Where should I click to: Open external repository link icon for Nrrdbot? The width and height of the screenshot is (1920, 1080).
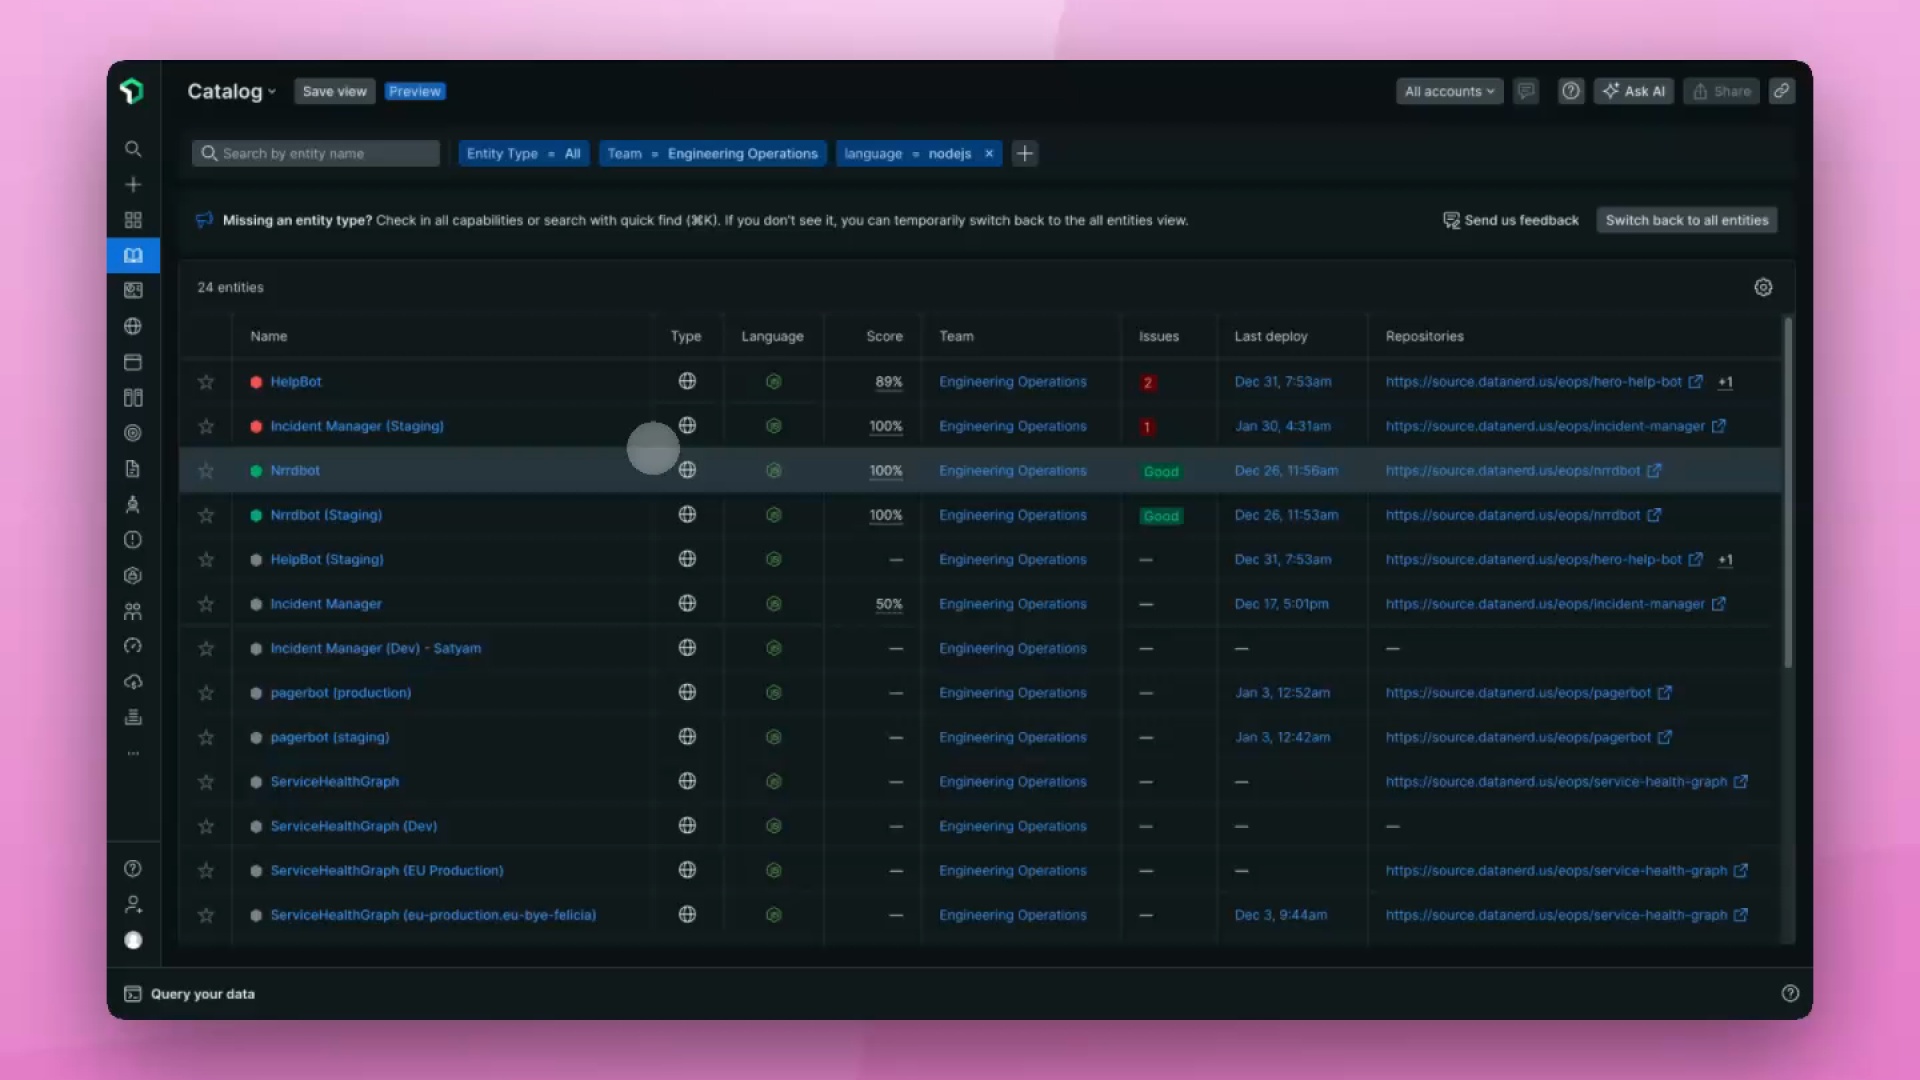pyautogui.click(x=1654, y=471)
